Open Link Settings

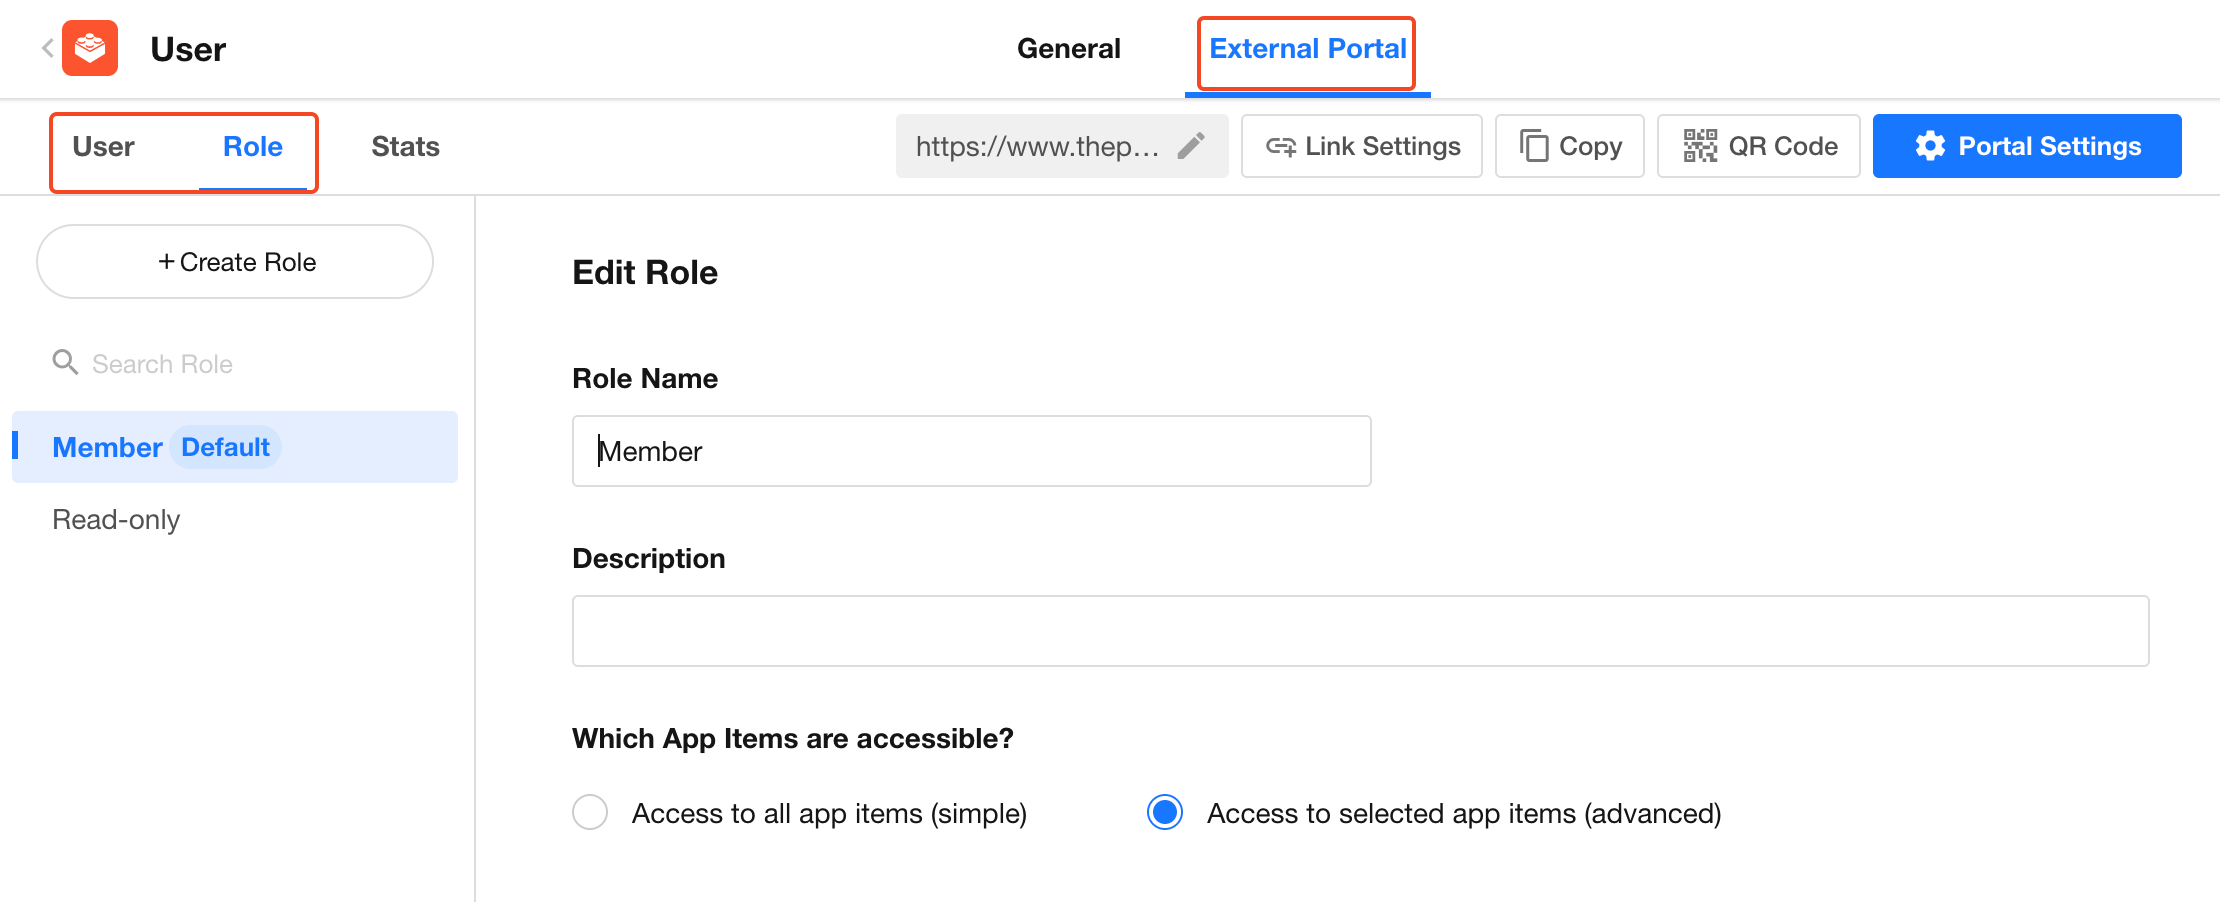(x=1361, y=146)
